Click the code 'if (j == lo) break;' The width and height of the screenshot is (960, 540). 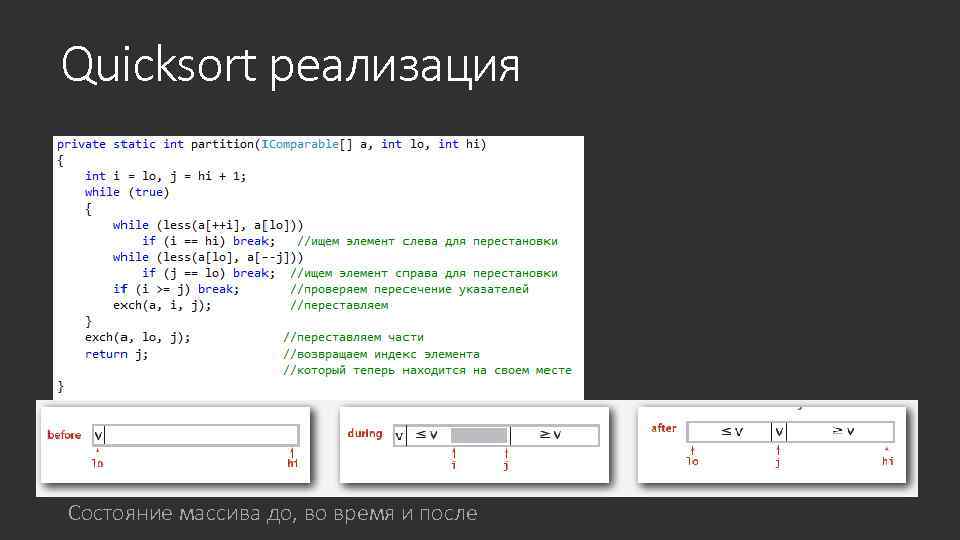[x=209, y=273]
